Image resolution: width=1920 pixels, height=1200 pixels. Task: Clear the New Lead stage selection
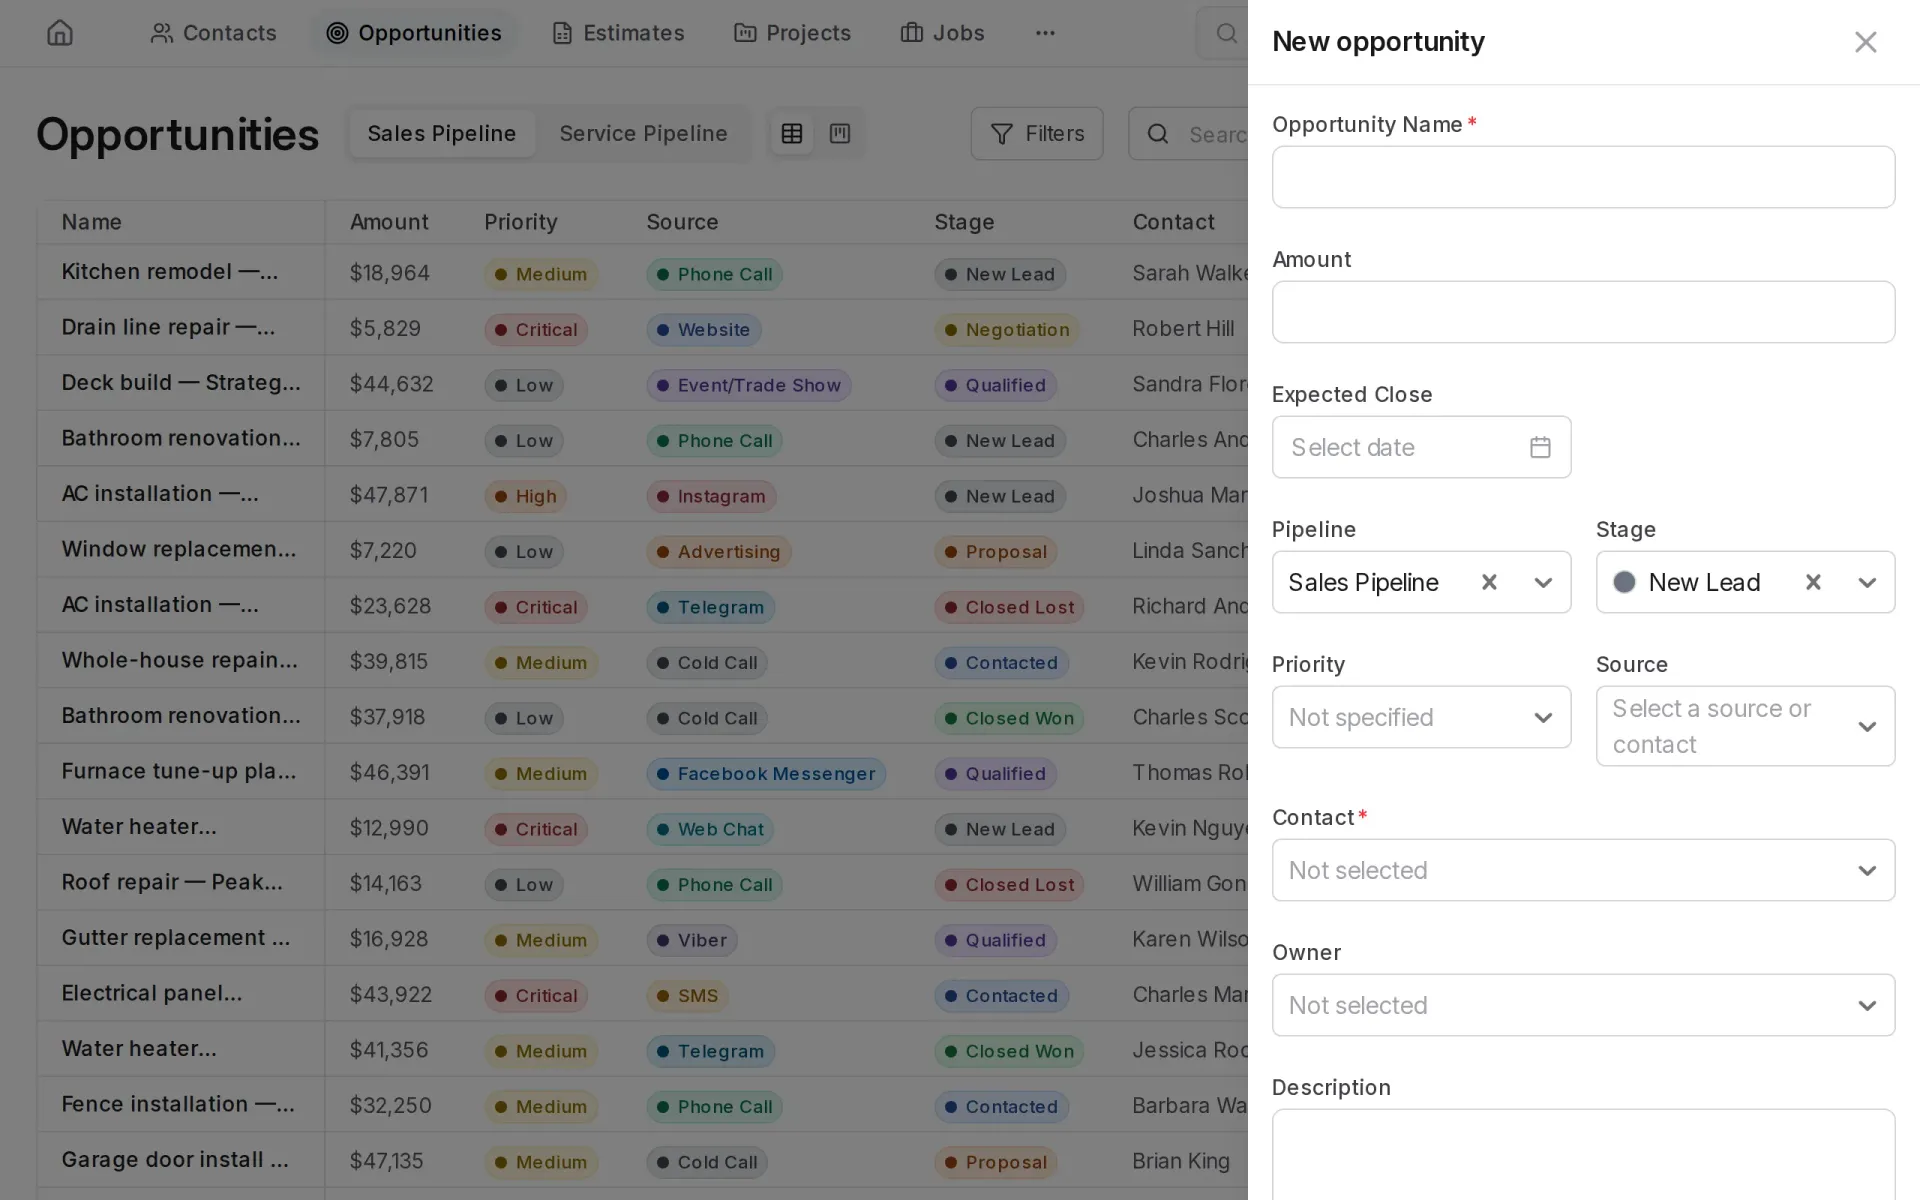(1813, 582)
